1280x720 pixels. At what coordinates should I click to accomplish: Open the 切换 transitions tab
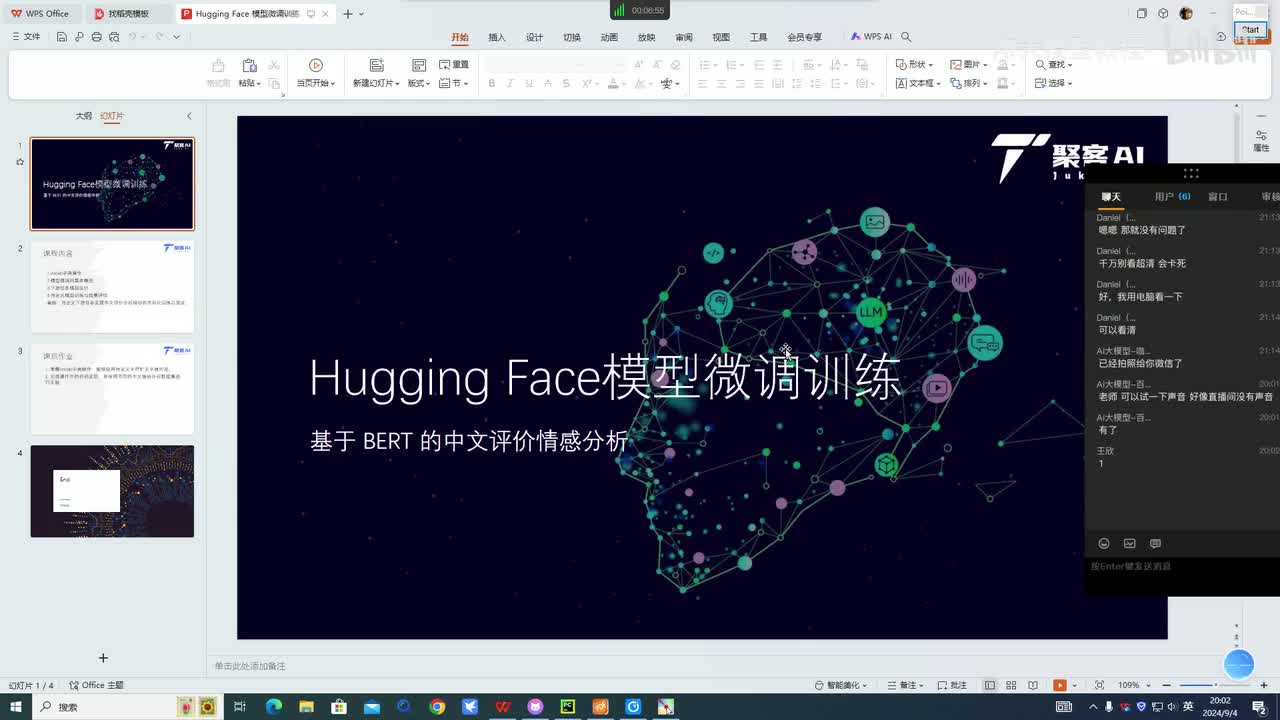tap(571, 37)
